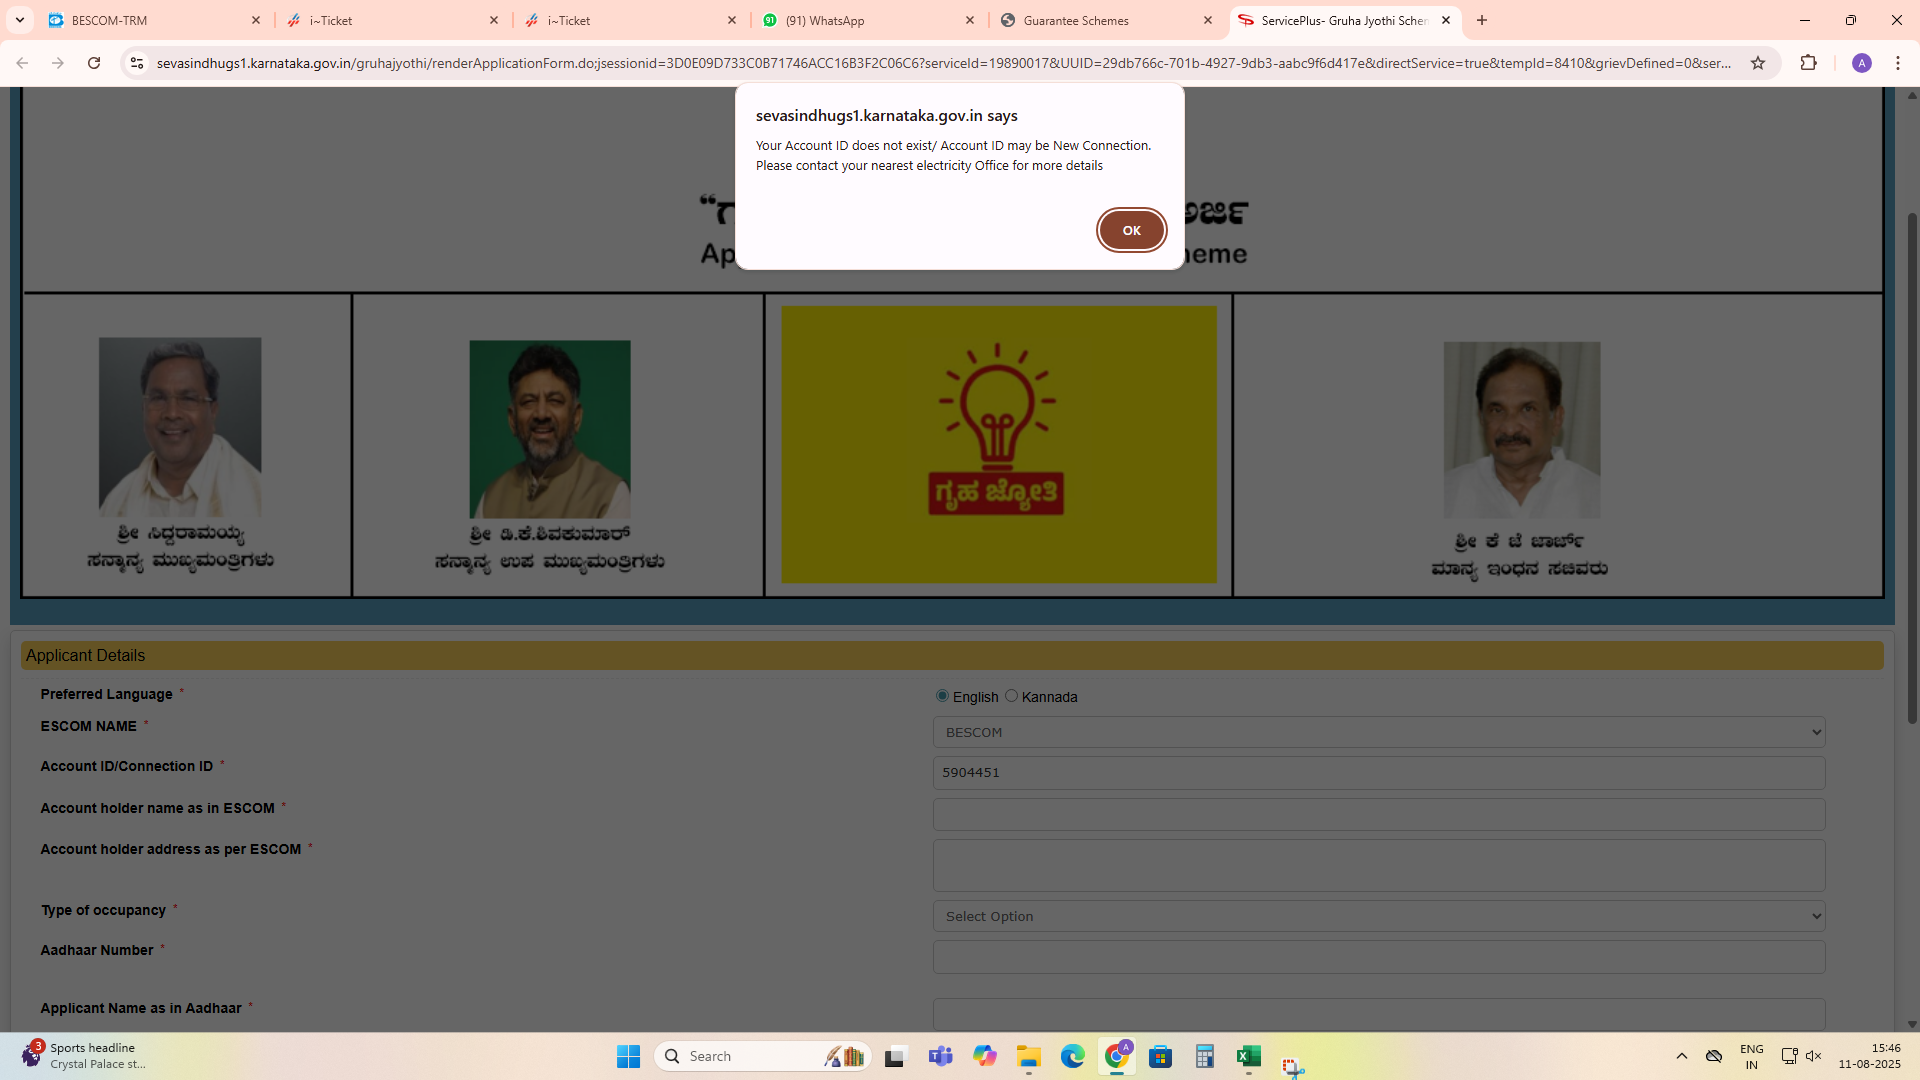The width and height of the screenshot is (1920, 1080).
Task: Select Kannada as preferred language
Action: coord(1011,696)
